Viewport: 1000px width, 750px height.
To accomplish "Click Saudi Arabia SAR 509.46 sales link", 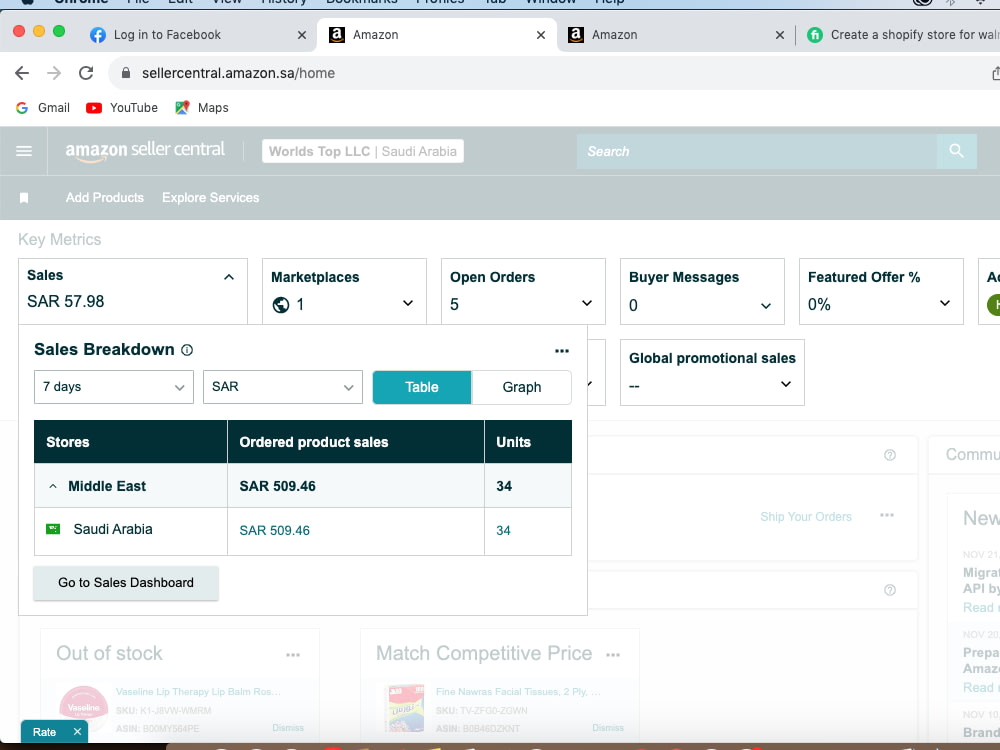I will 274,531.
